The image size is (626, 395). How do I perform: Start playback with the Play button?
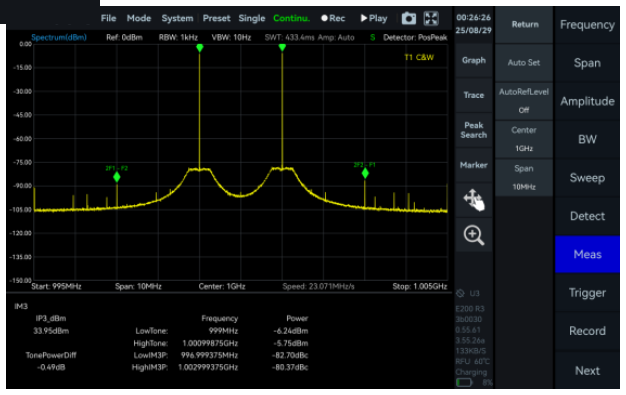[x=374, y=18]
